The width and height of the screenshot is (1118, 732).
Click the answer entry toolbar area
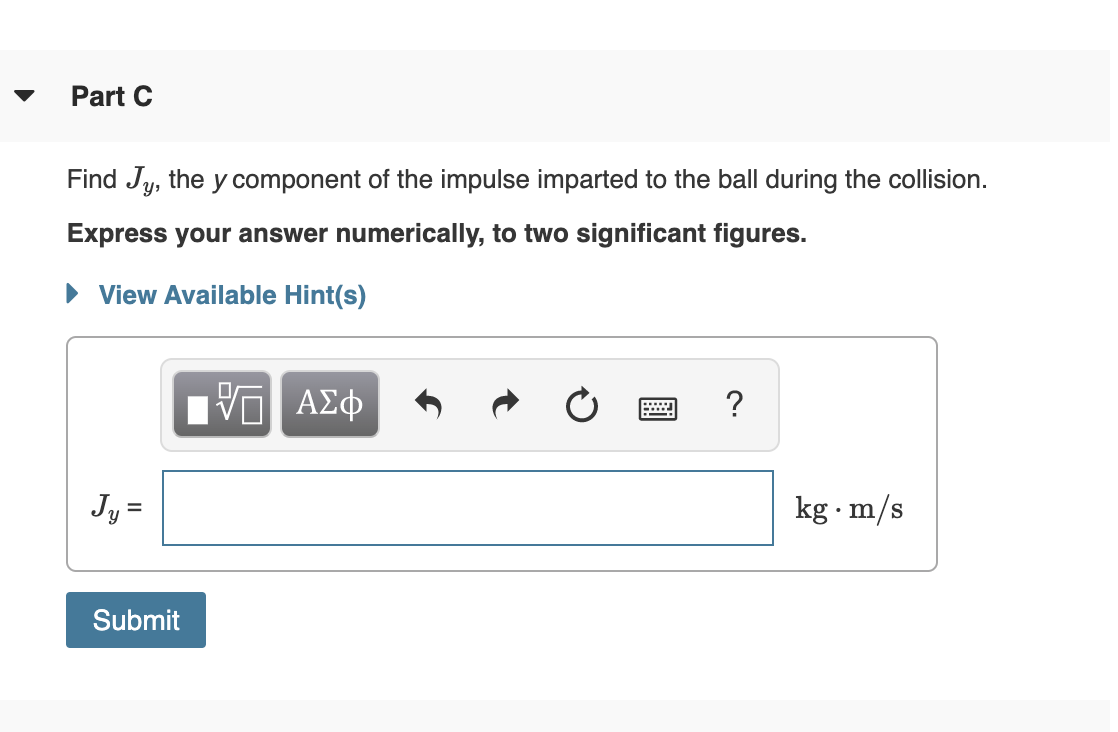tap(469, 404)
